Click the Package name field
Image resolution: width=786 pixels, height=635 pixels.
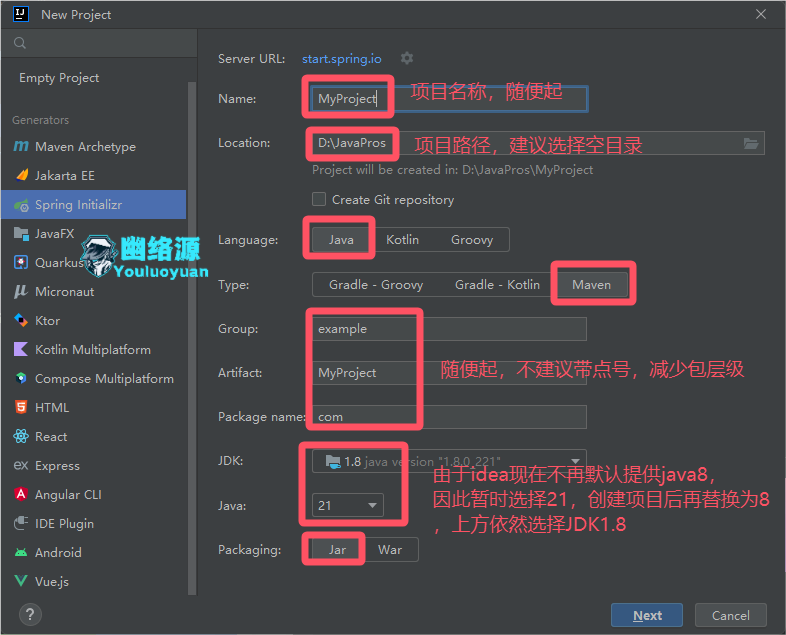pyautogui.click(x=449, y=417)
